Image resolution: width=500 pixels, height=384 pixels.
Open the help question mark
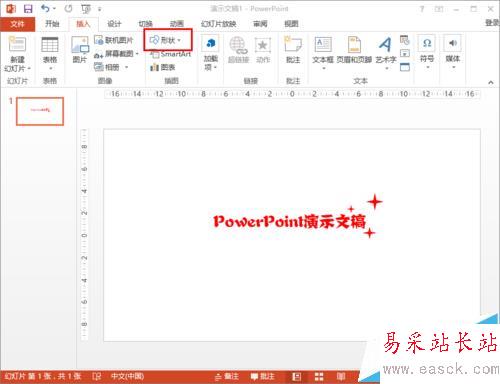(x=422, y=9)
